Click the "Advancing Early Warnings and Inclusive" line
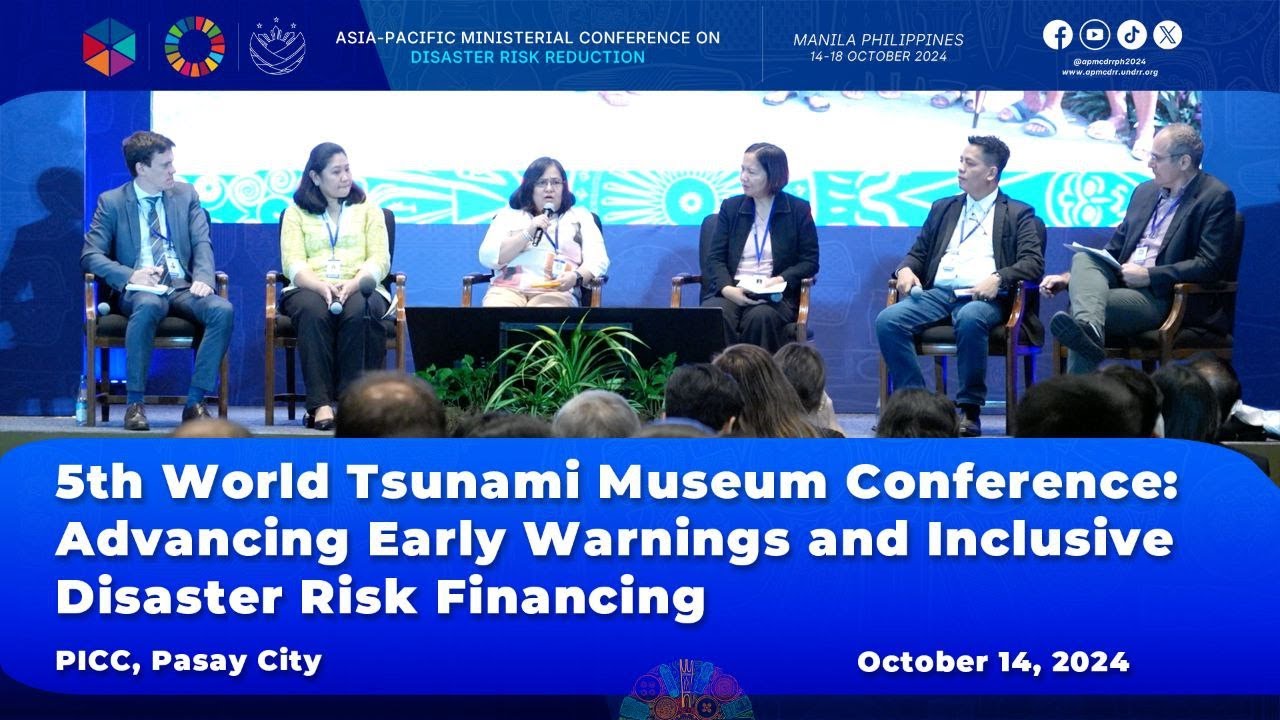 [614, 540]
